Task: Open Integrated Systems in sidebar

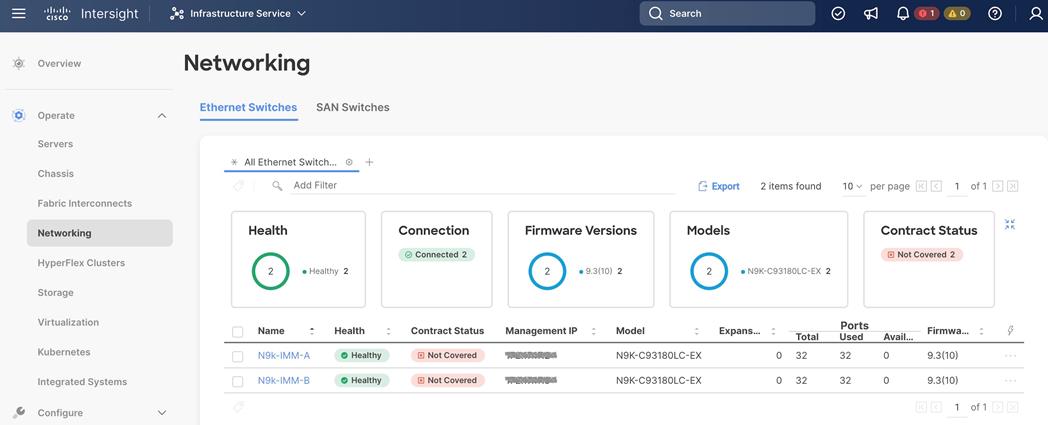Action: (82, 382)
